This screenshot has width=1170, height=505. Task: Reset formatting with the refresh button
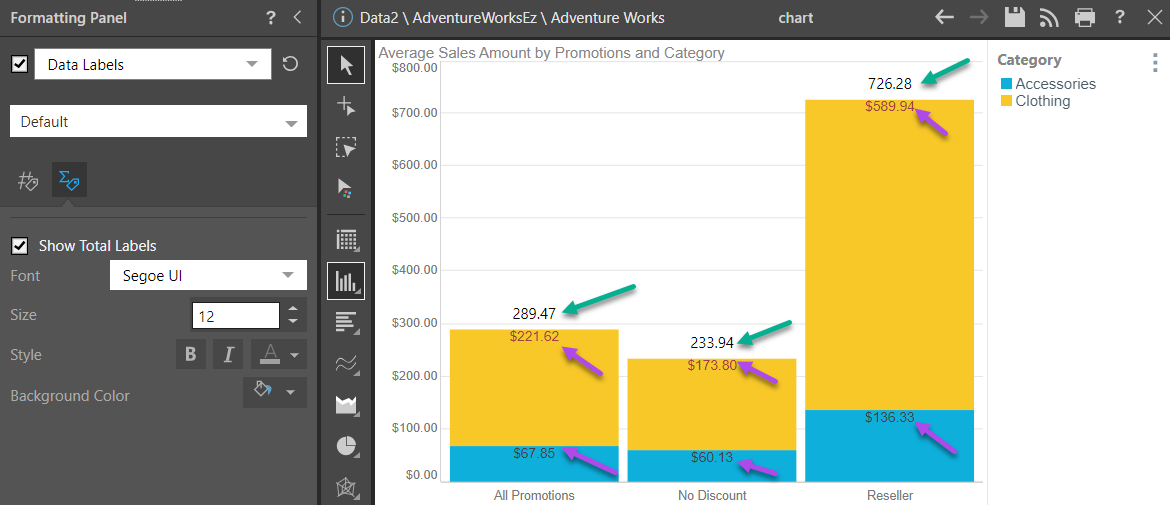pos(290,64)
